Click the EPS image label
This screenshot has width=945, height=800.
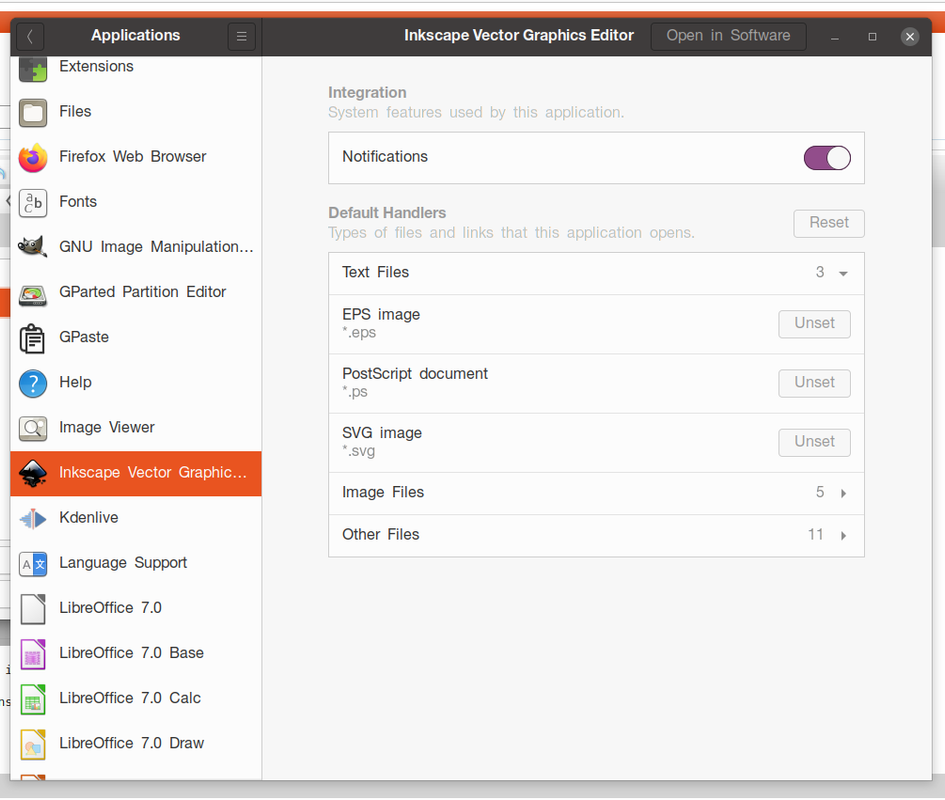(x=381, y=315)
